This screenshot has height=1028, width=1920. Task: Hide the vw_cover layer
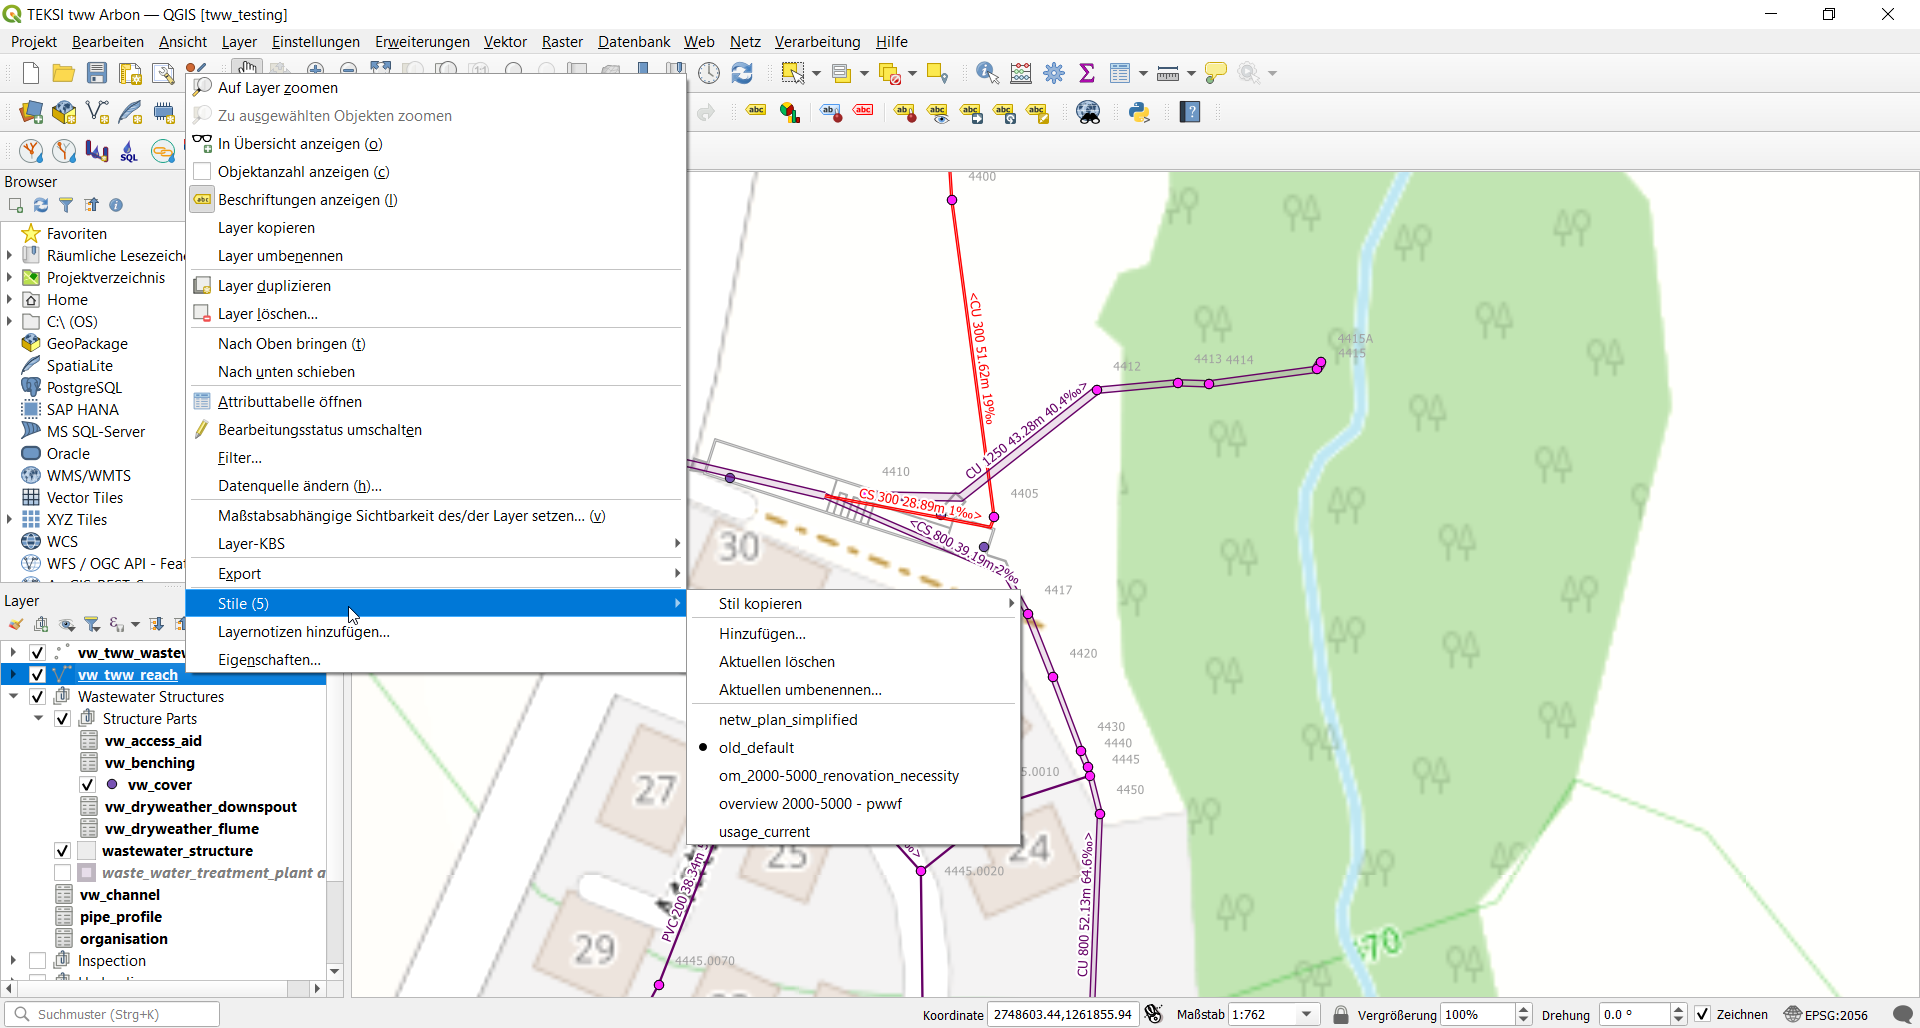87,785
